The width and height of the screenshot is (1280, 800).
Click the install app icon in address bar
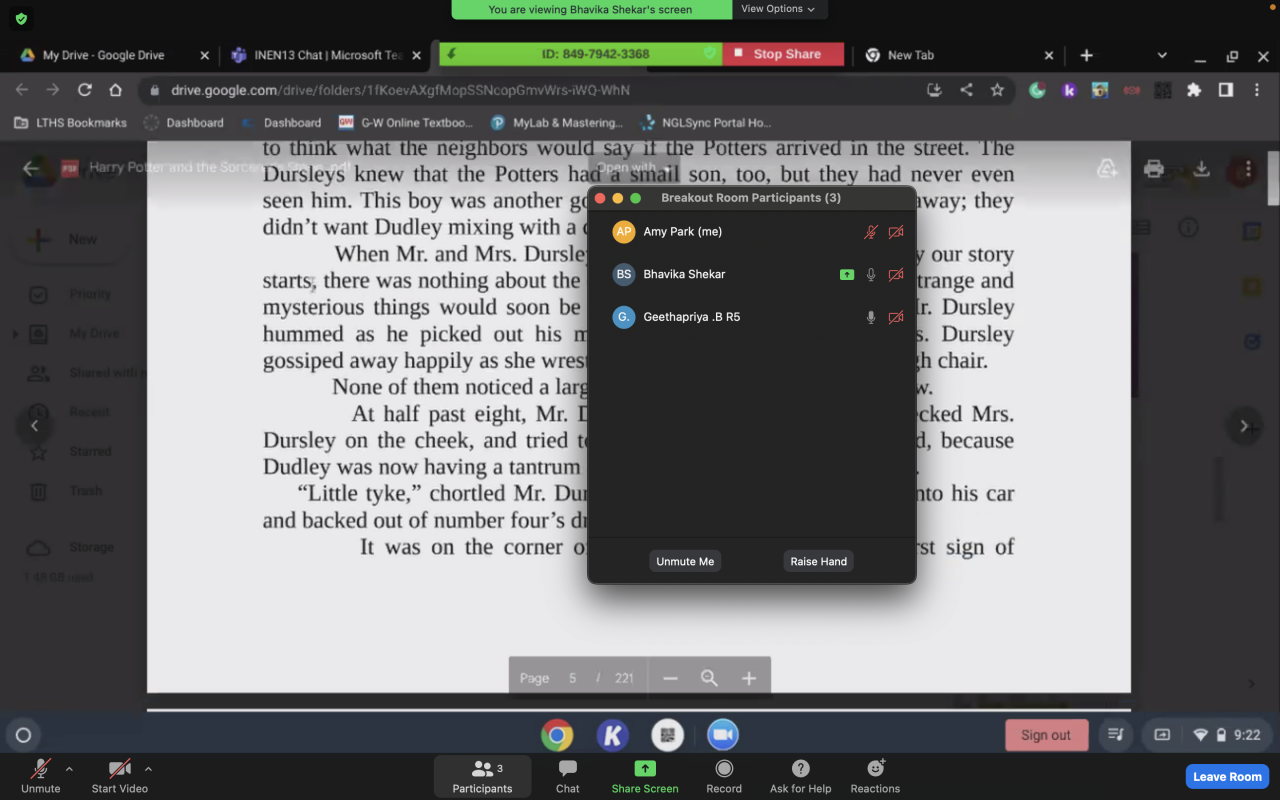(935, 90)
